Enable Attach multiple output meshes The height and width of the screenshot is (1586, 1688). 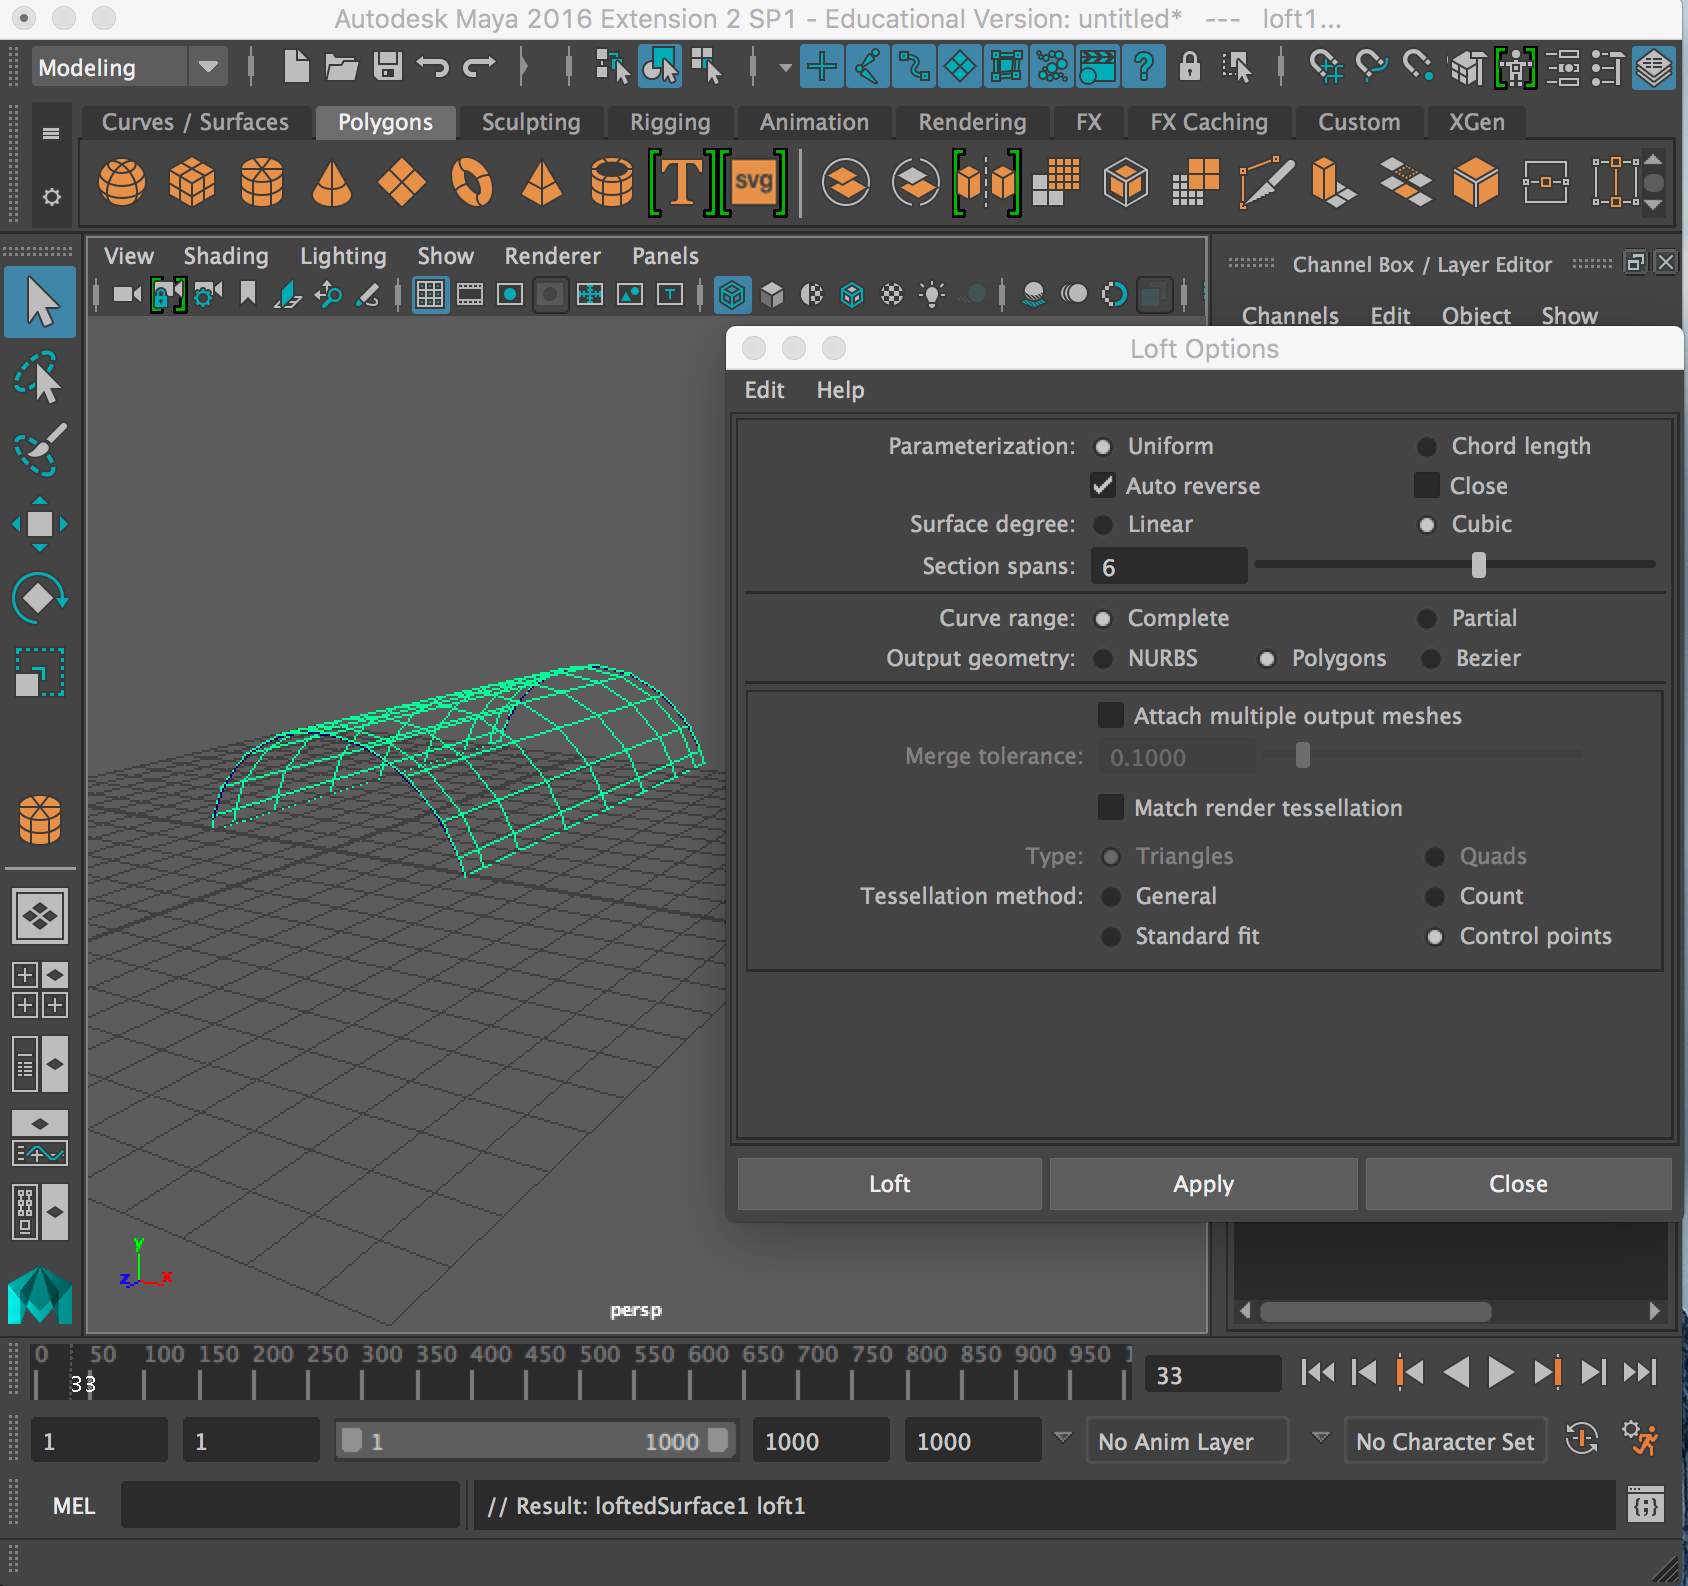coord(1110,716)
